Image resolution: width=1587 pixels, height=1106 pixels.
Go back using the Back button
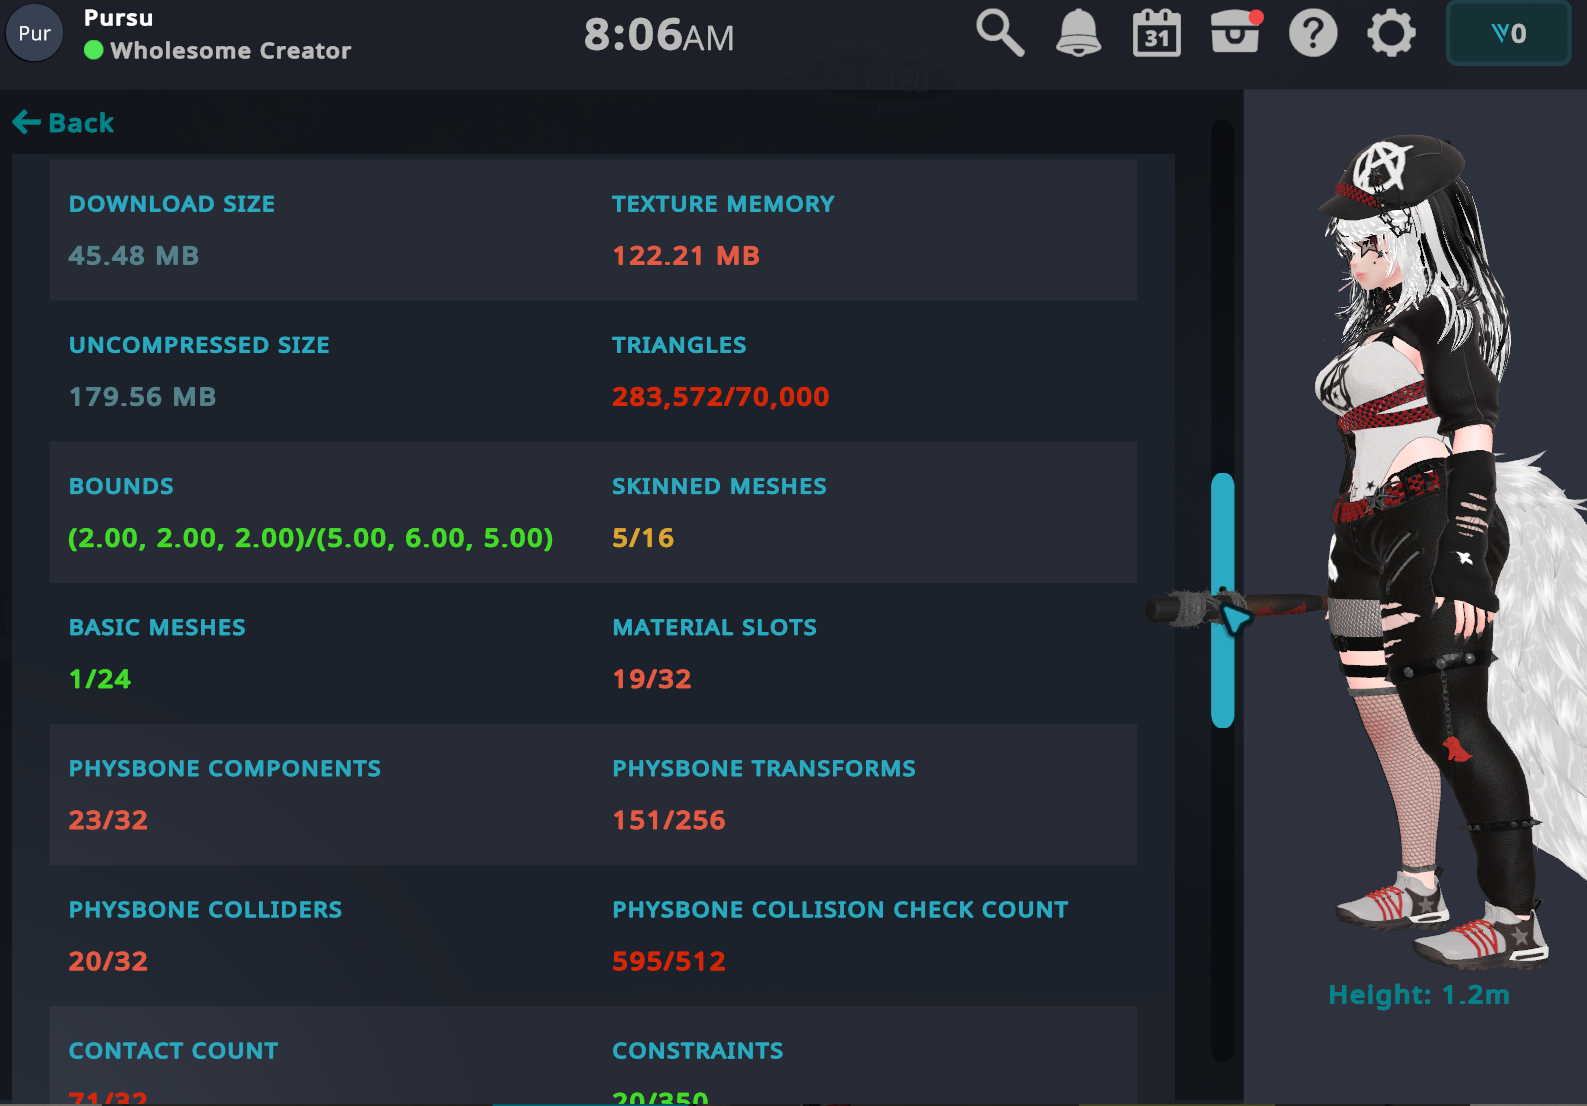click(64, 123)
